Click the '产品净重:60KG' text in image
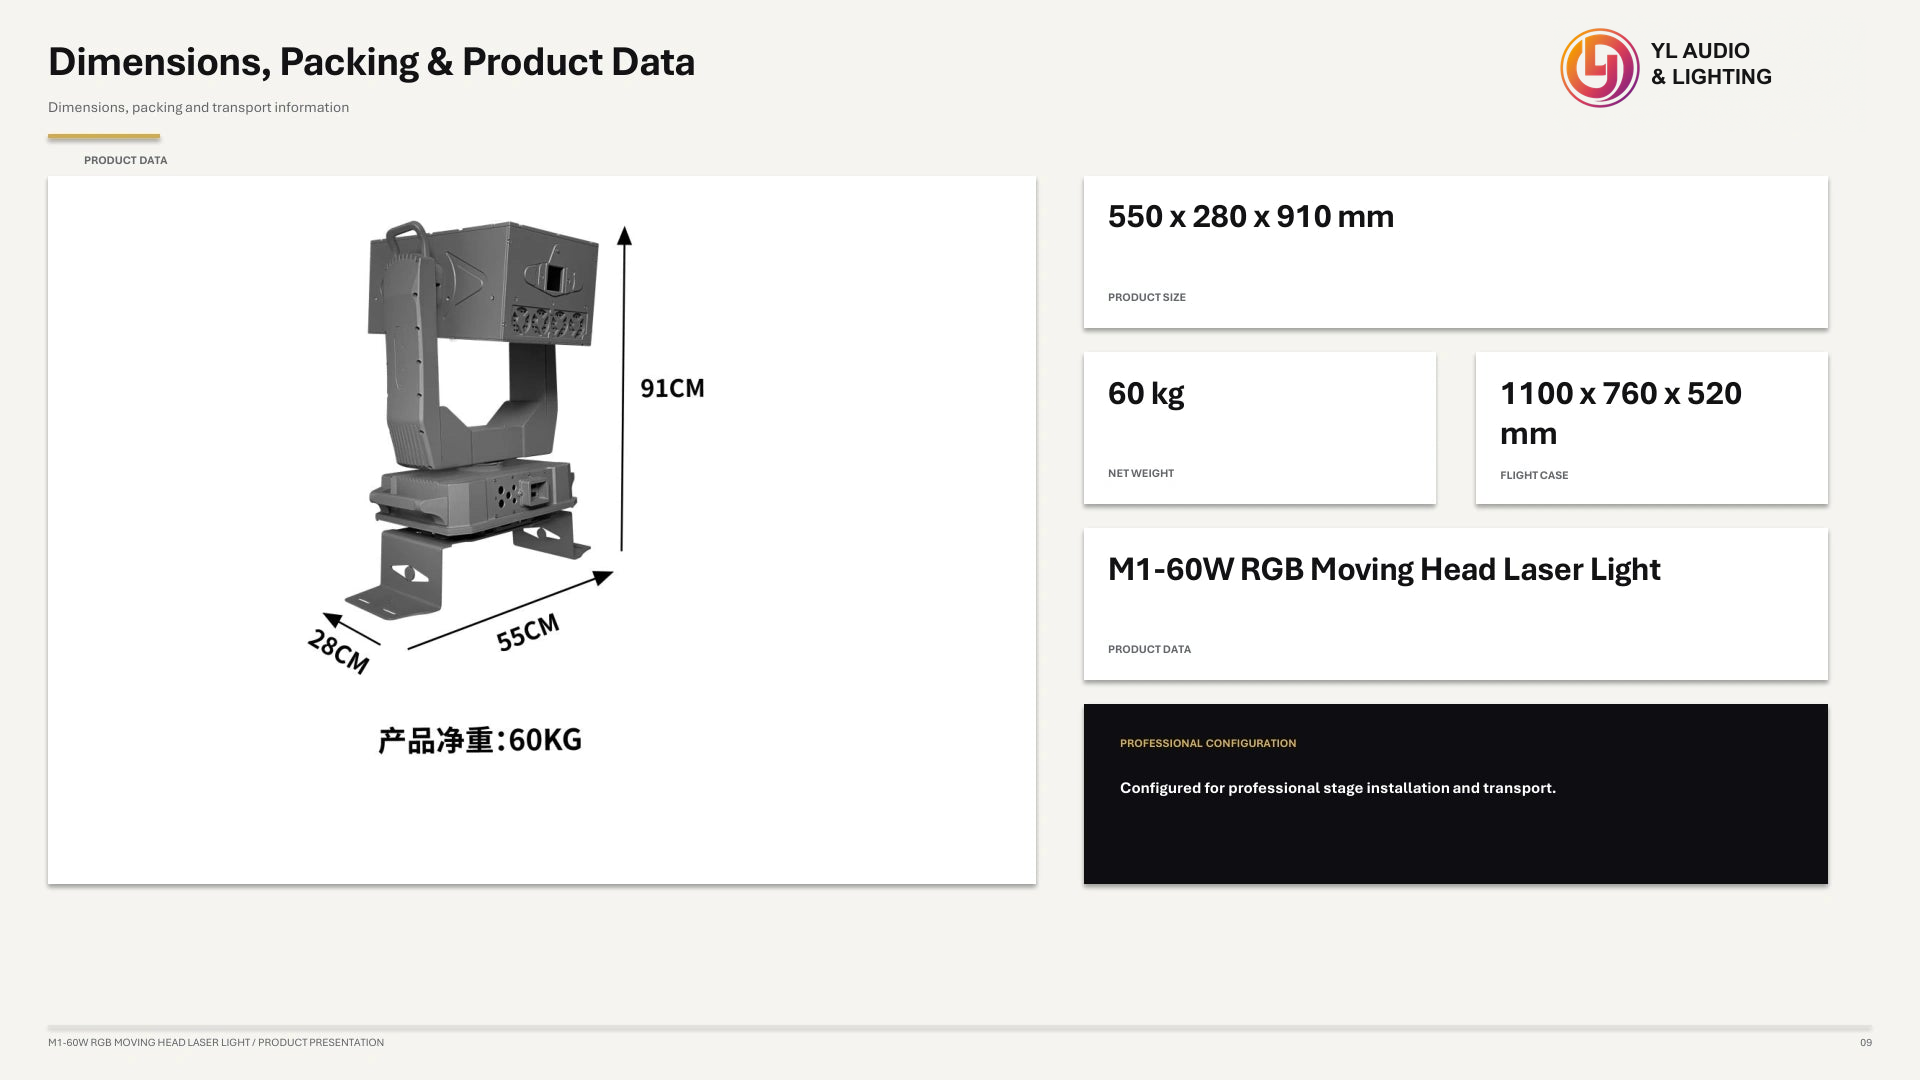The height and width of the screenshot is (1080, 1920). 480,740
